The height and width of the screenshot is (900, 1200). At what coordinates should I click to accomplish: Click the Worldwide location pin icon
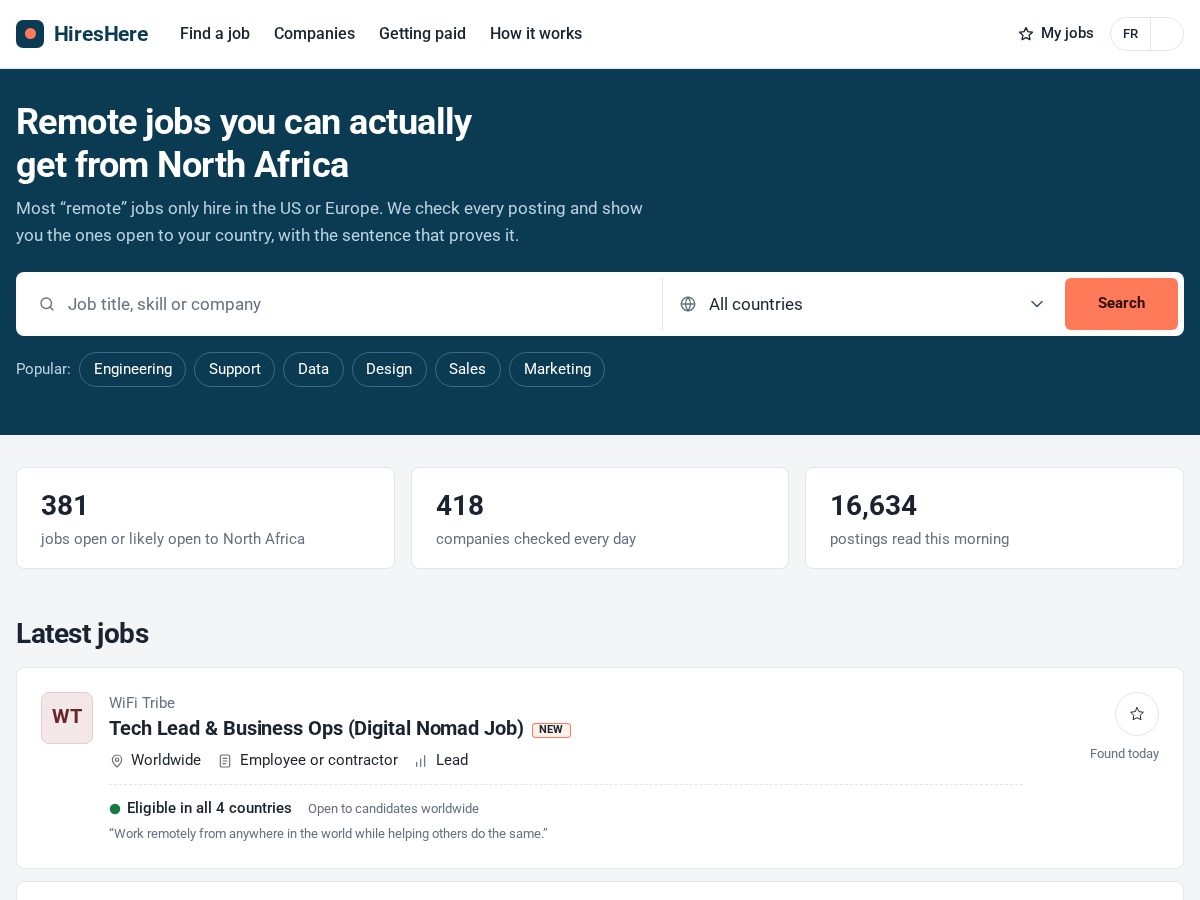117,761
